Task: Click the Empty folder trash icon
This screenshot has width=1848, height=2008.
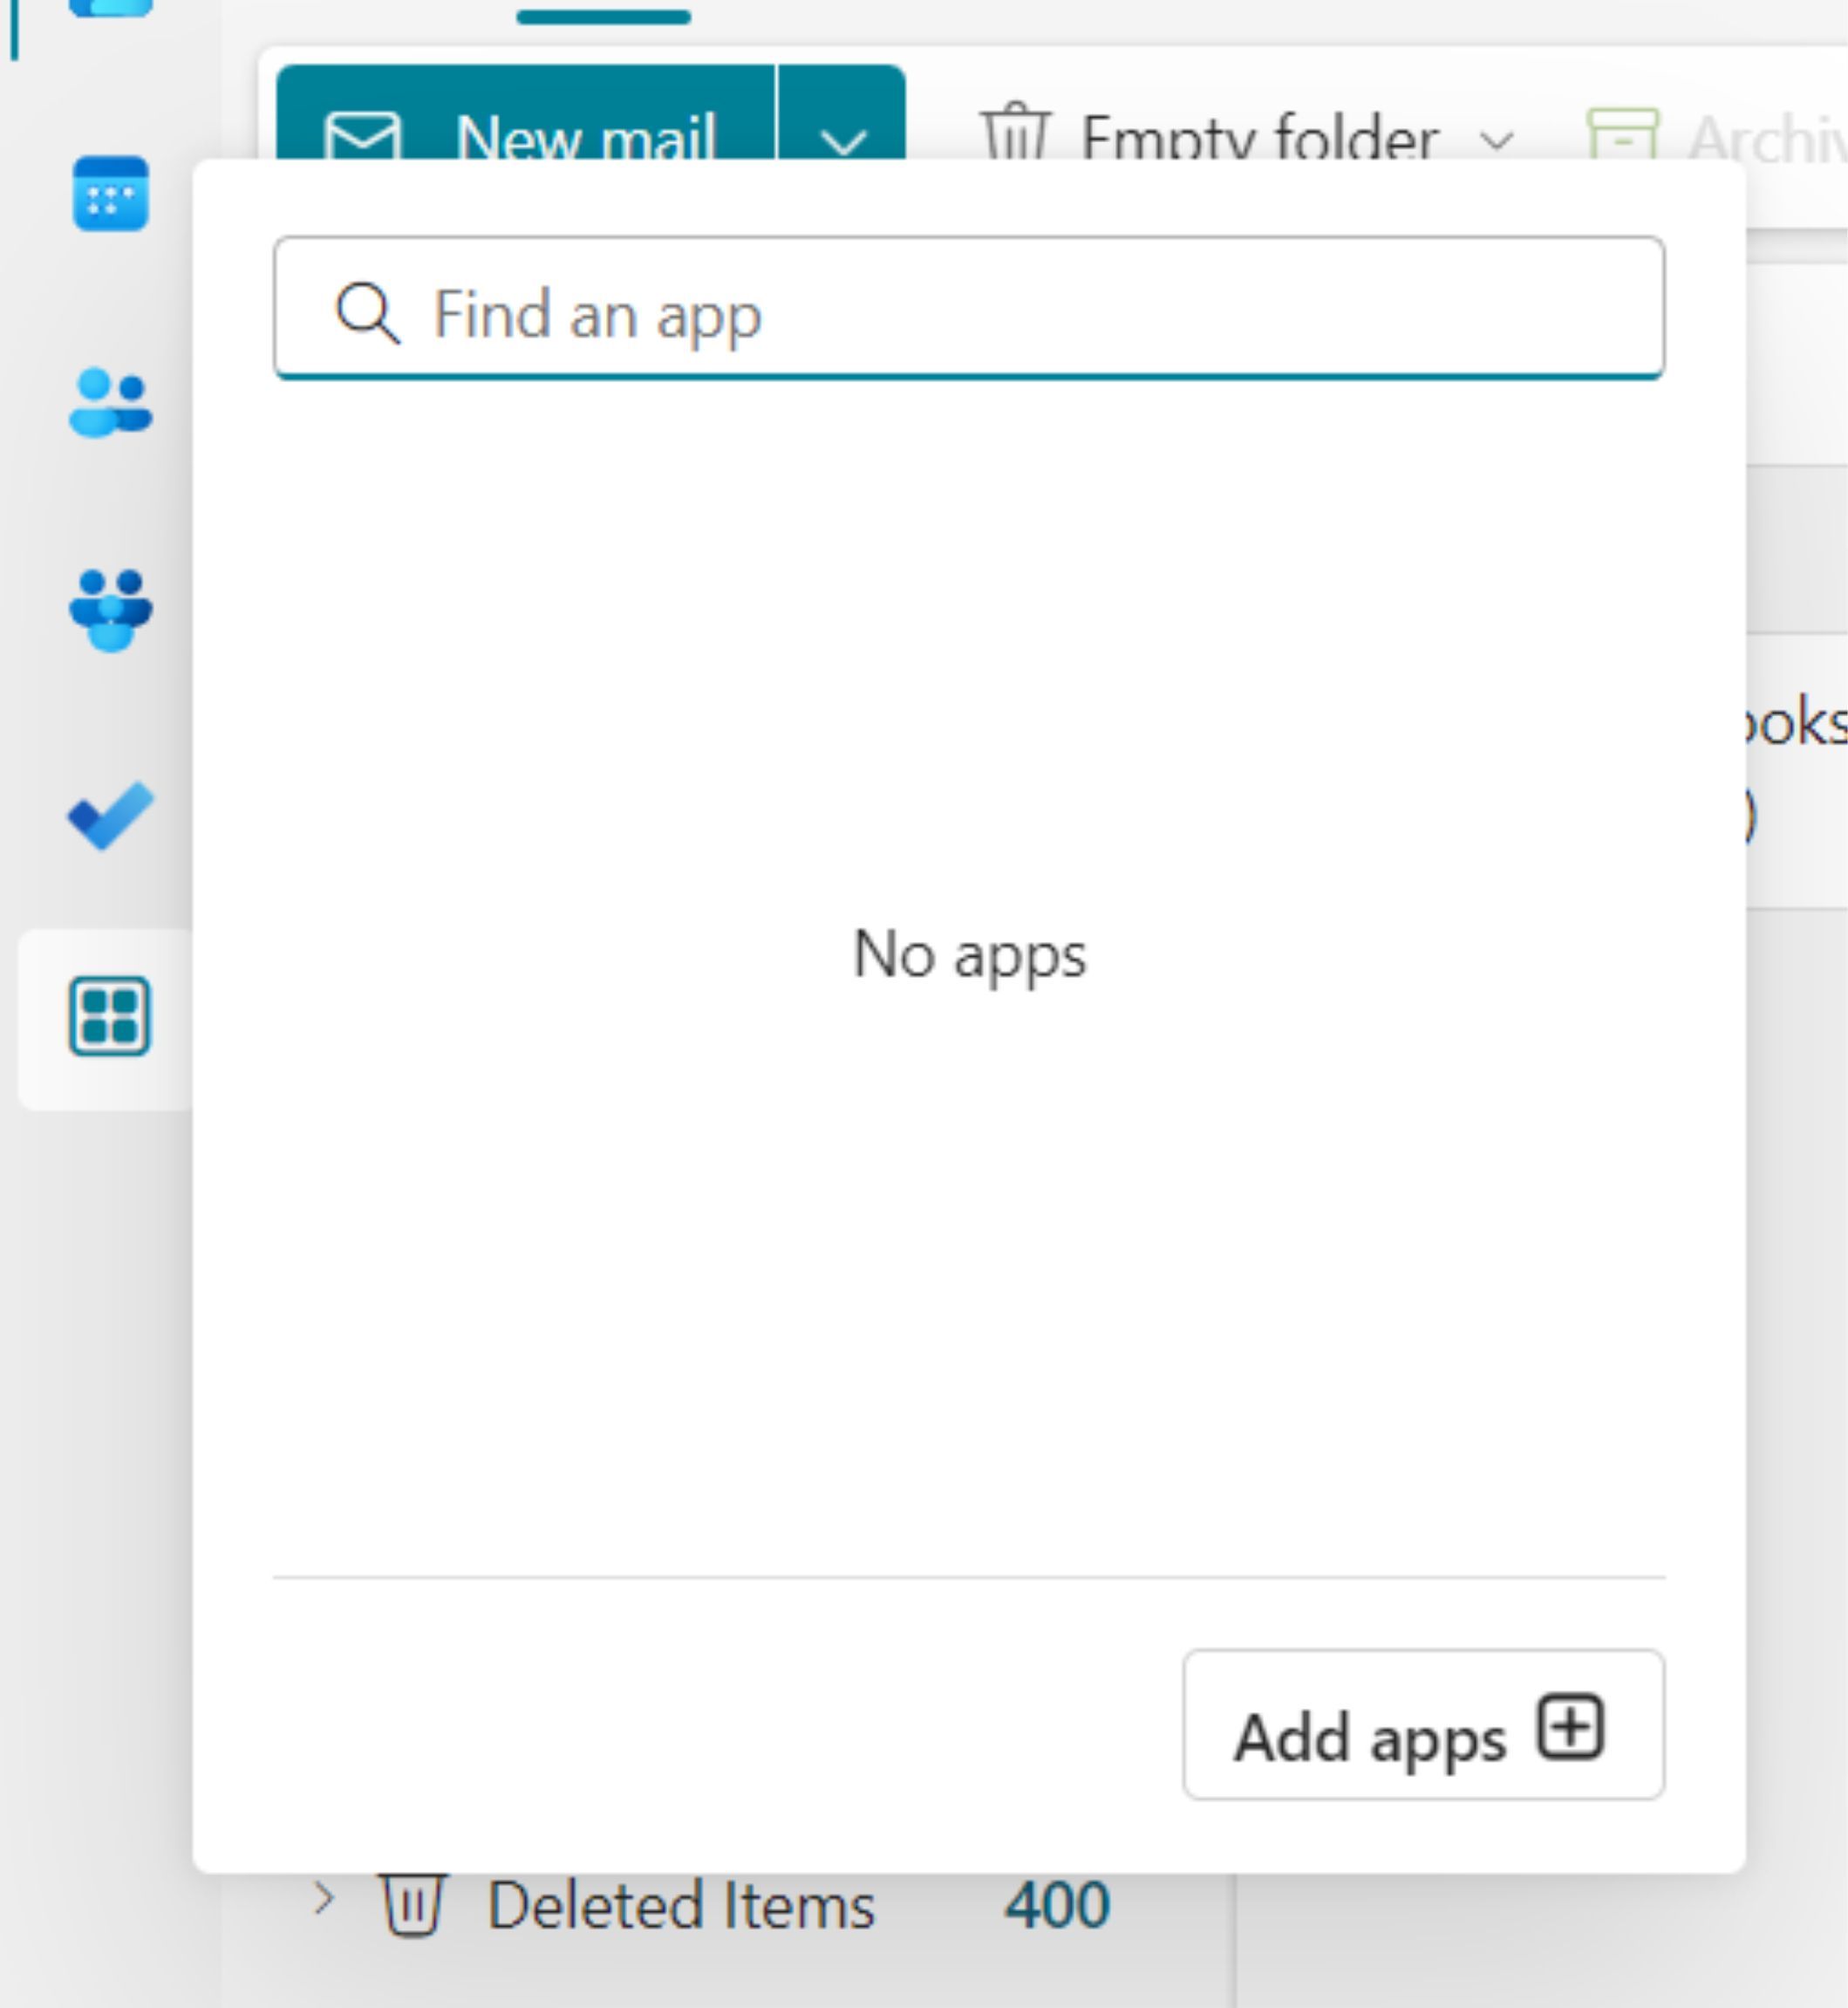Action: click(x=1015, y=132)
